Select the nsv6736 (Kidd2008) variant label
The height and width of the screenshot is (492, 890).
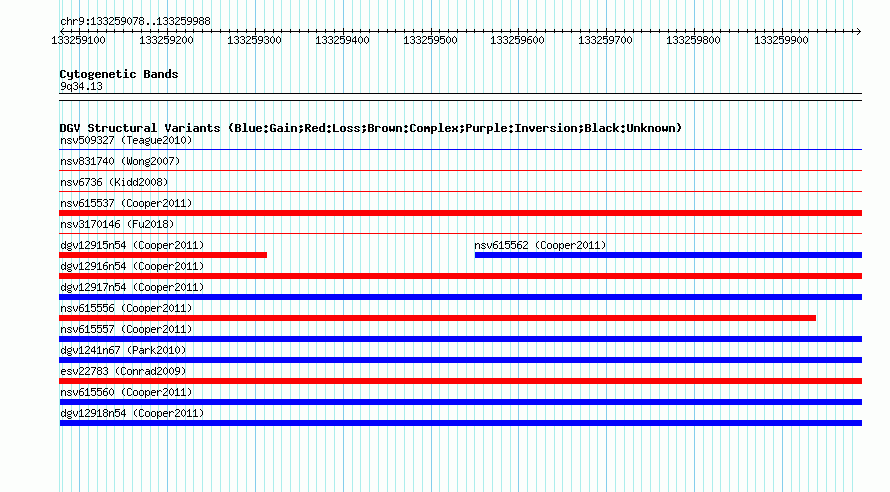click(114, 182)
